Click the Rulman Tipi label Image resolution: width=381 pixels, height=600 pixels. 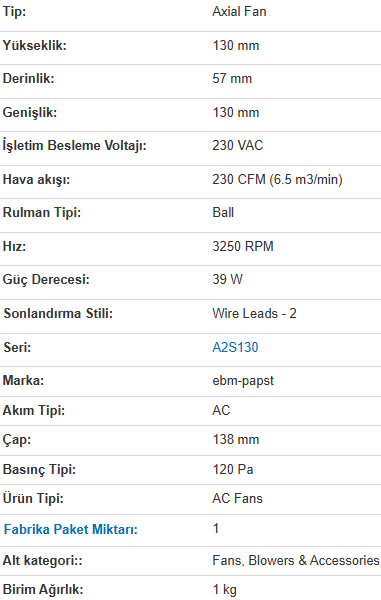42,212
